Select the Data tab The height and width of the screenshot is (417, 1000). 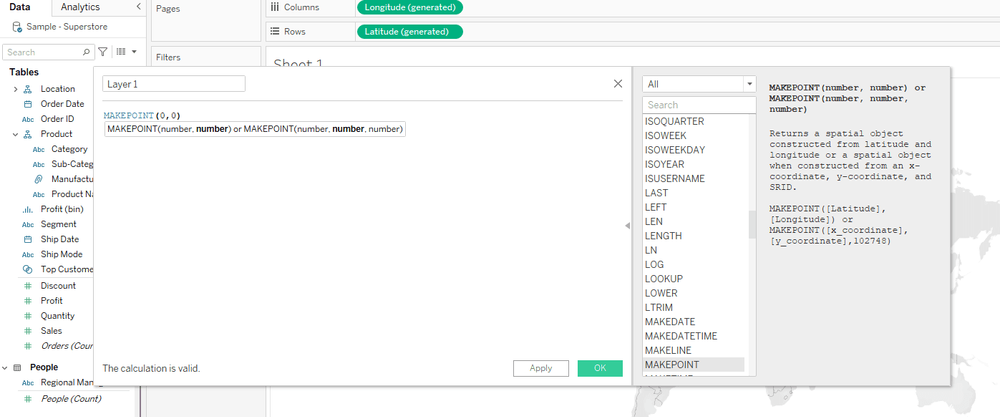pos(20,7)
